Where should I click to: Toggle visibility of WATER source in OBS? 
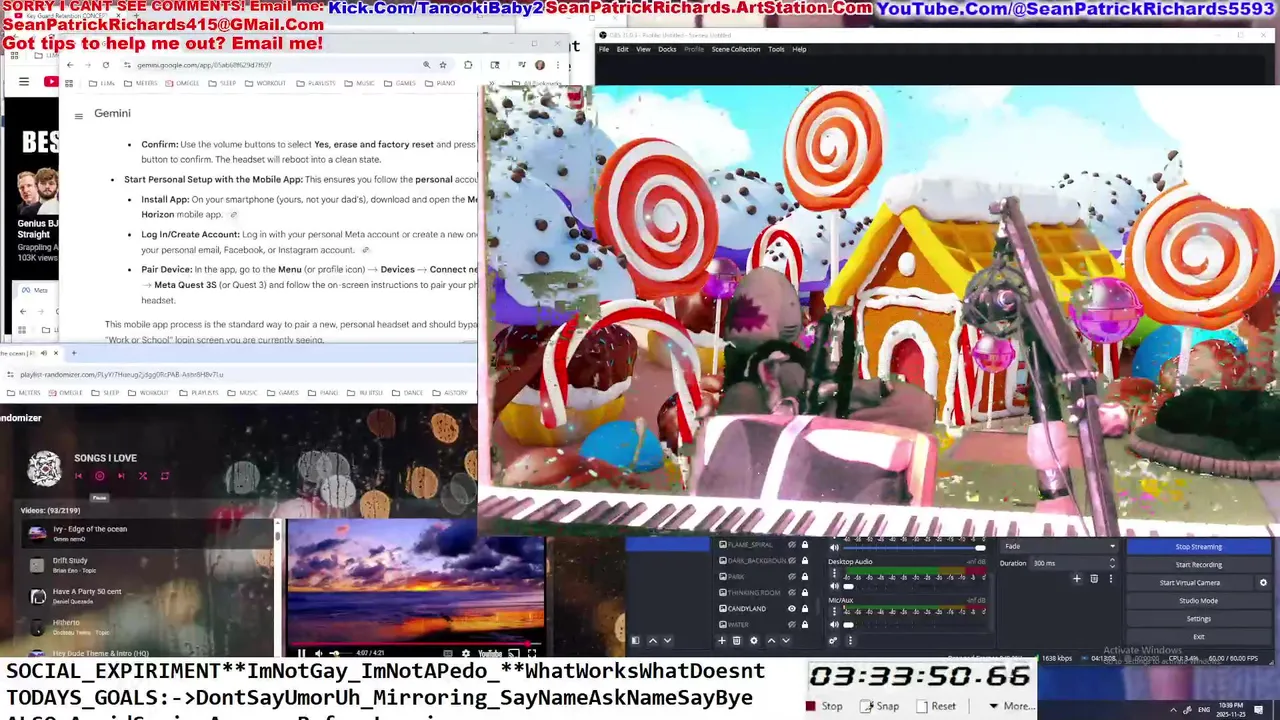[792, 625]
